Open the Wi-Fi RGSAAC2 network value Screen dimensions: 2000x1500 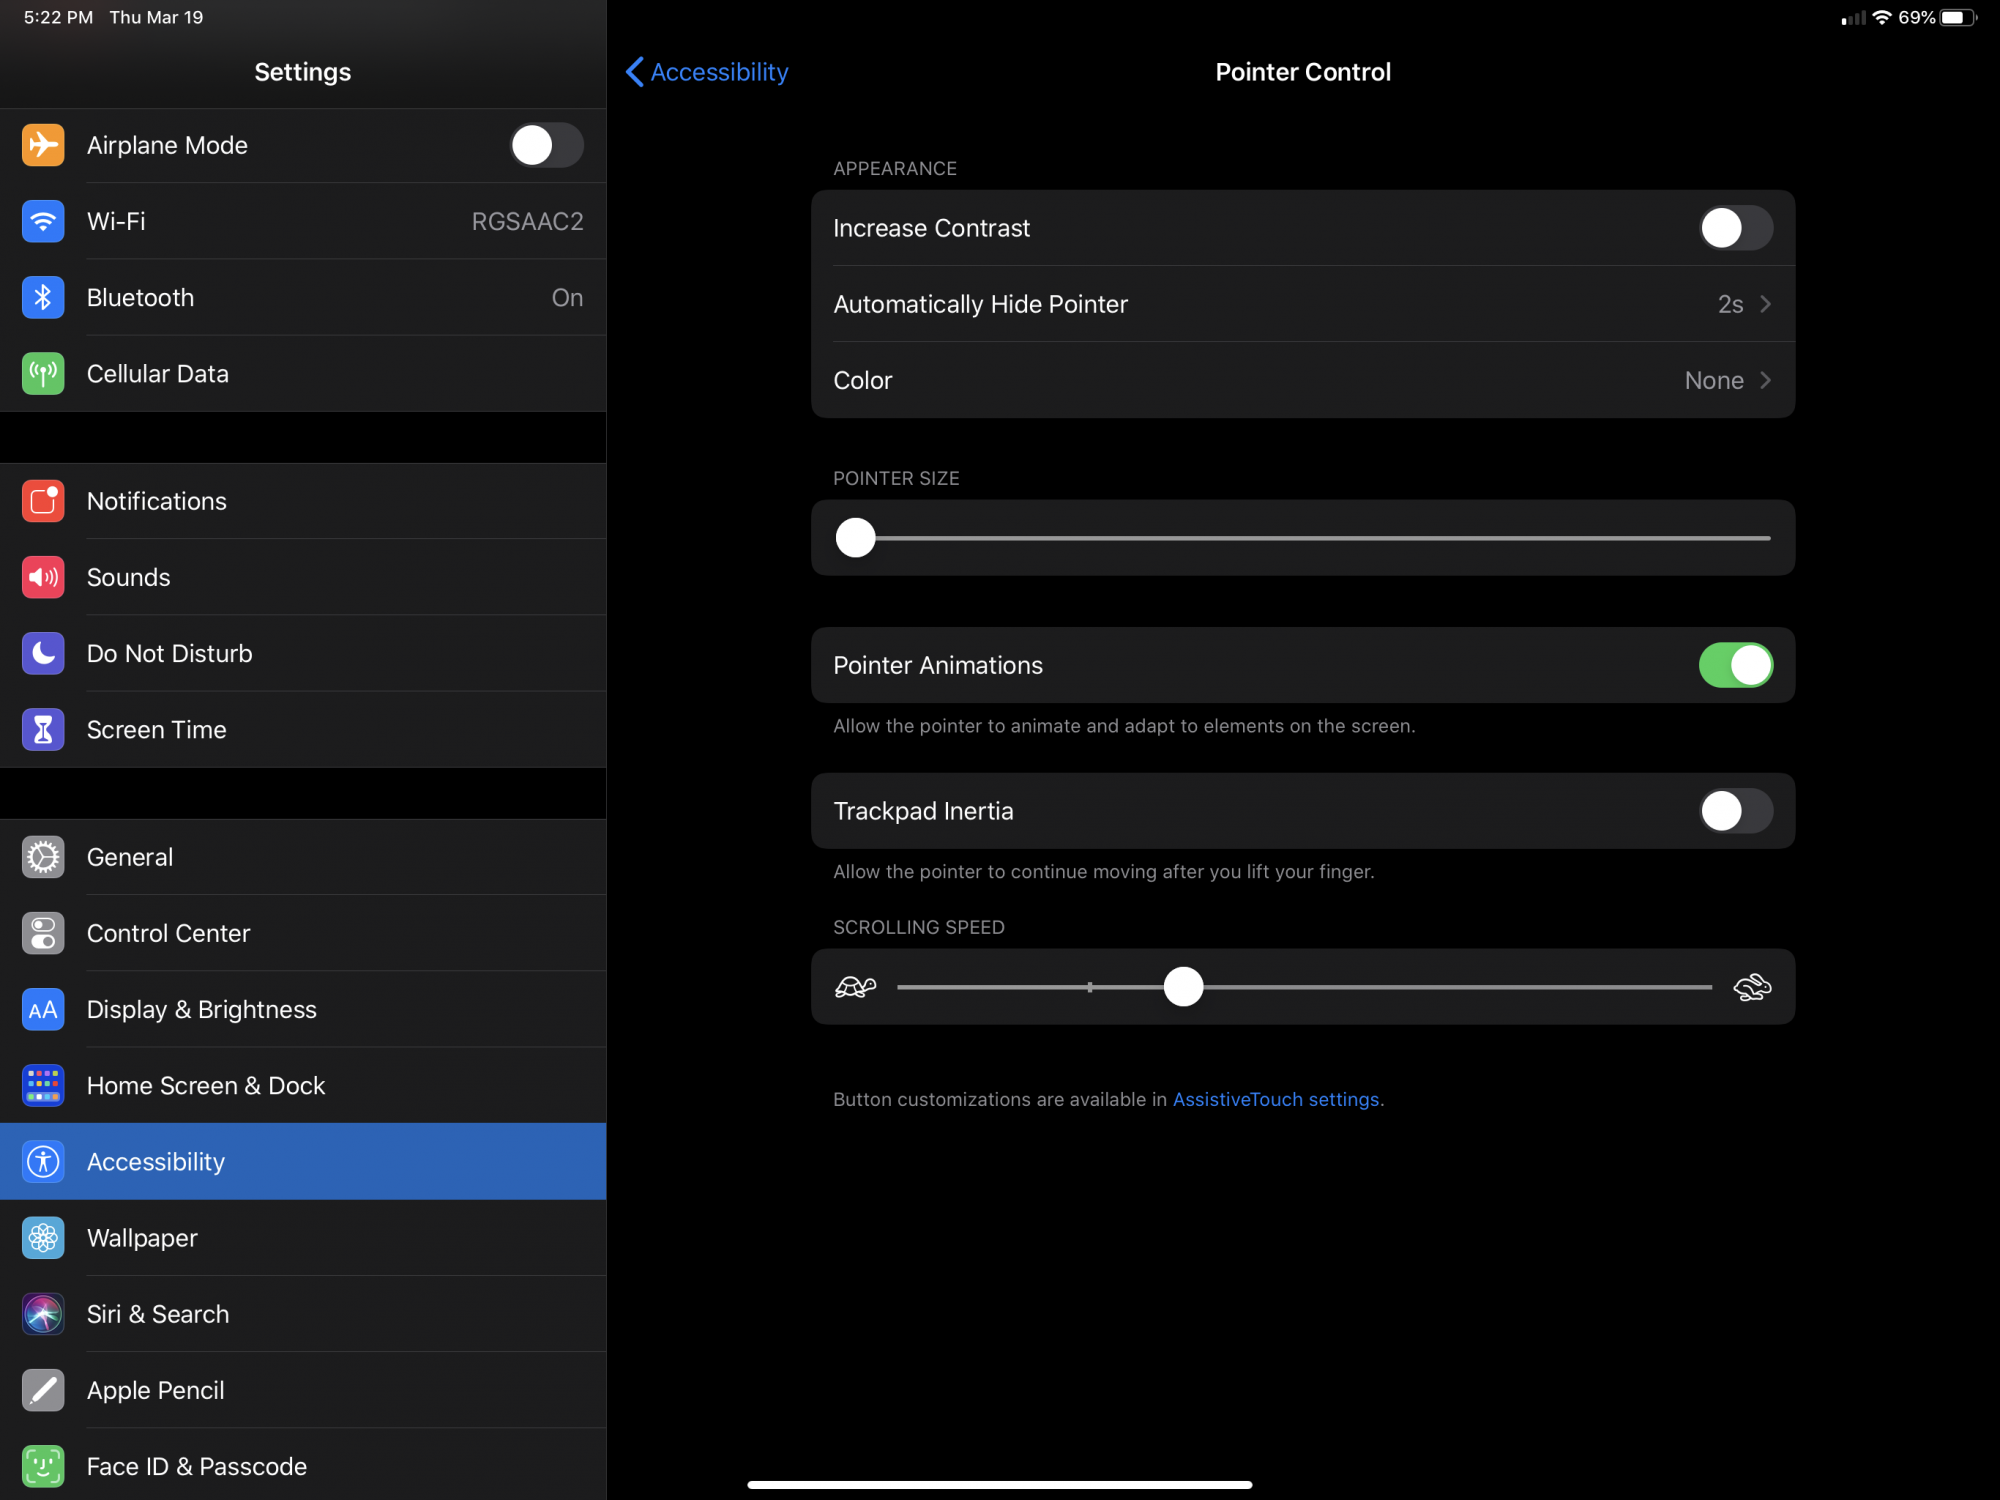[527, 221]
